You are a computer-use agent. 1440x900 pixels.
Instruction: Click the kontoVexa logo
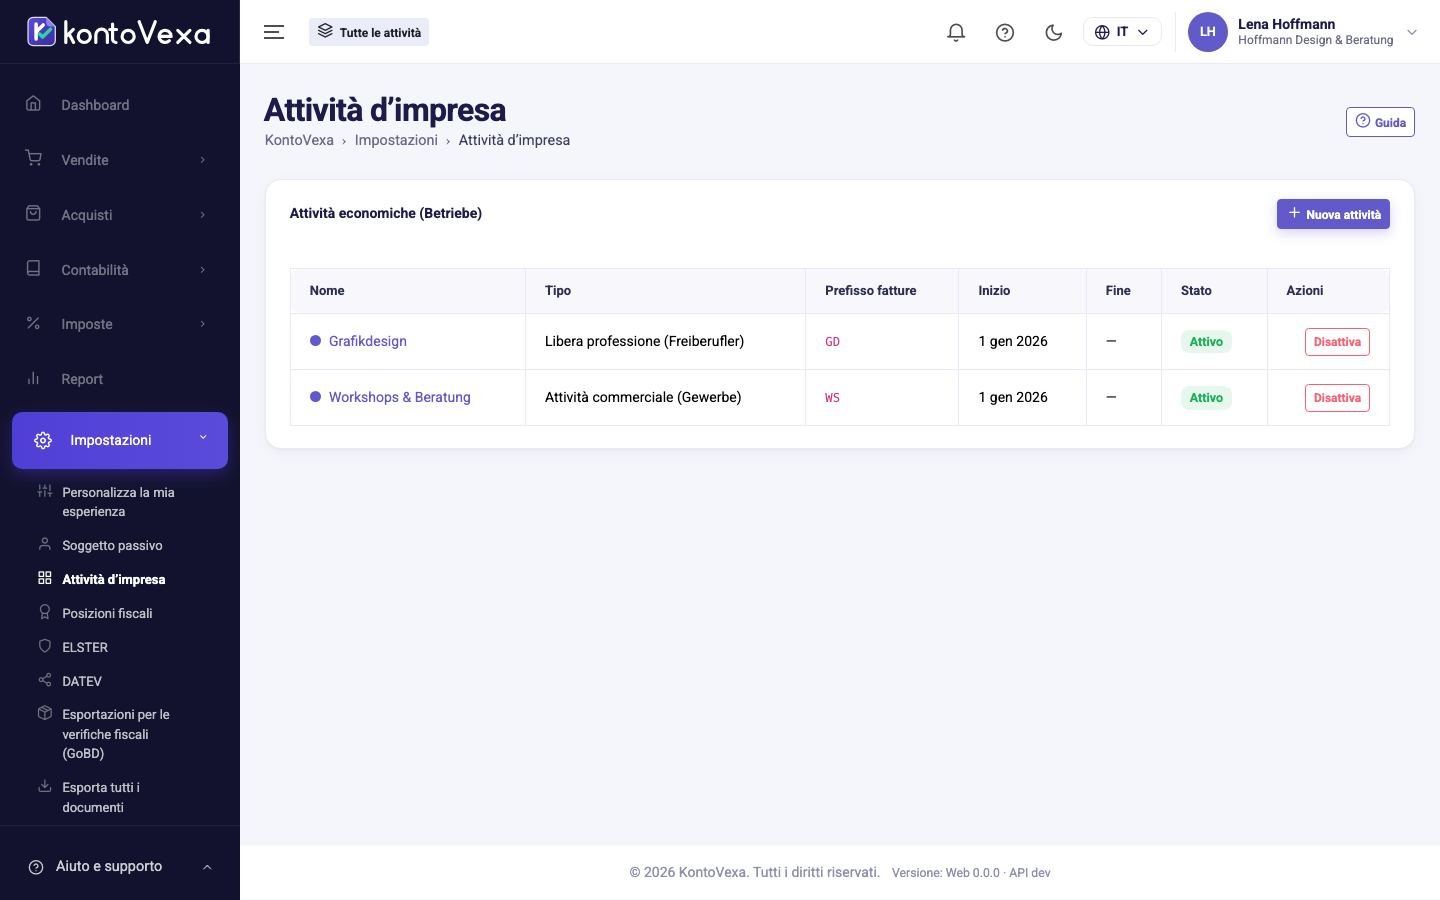pyautogui.click(x=118, y=32)
